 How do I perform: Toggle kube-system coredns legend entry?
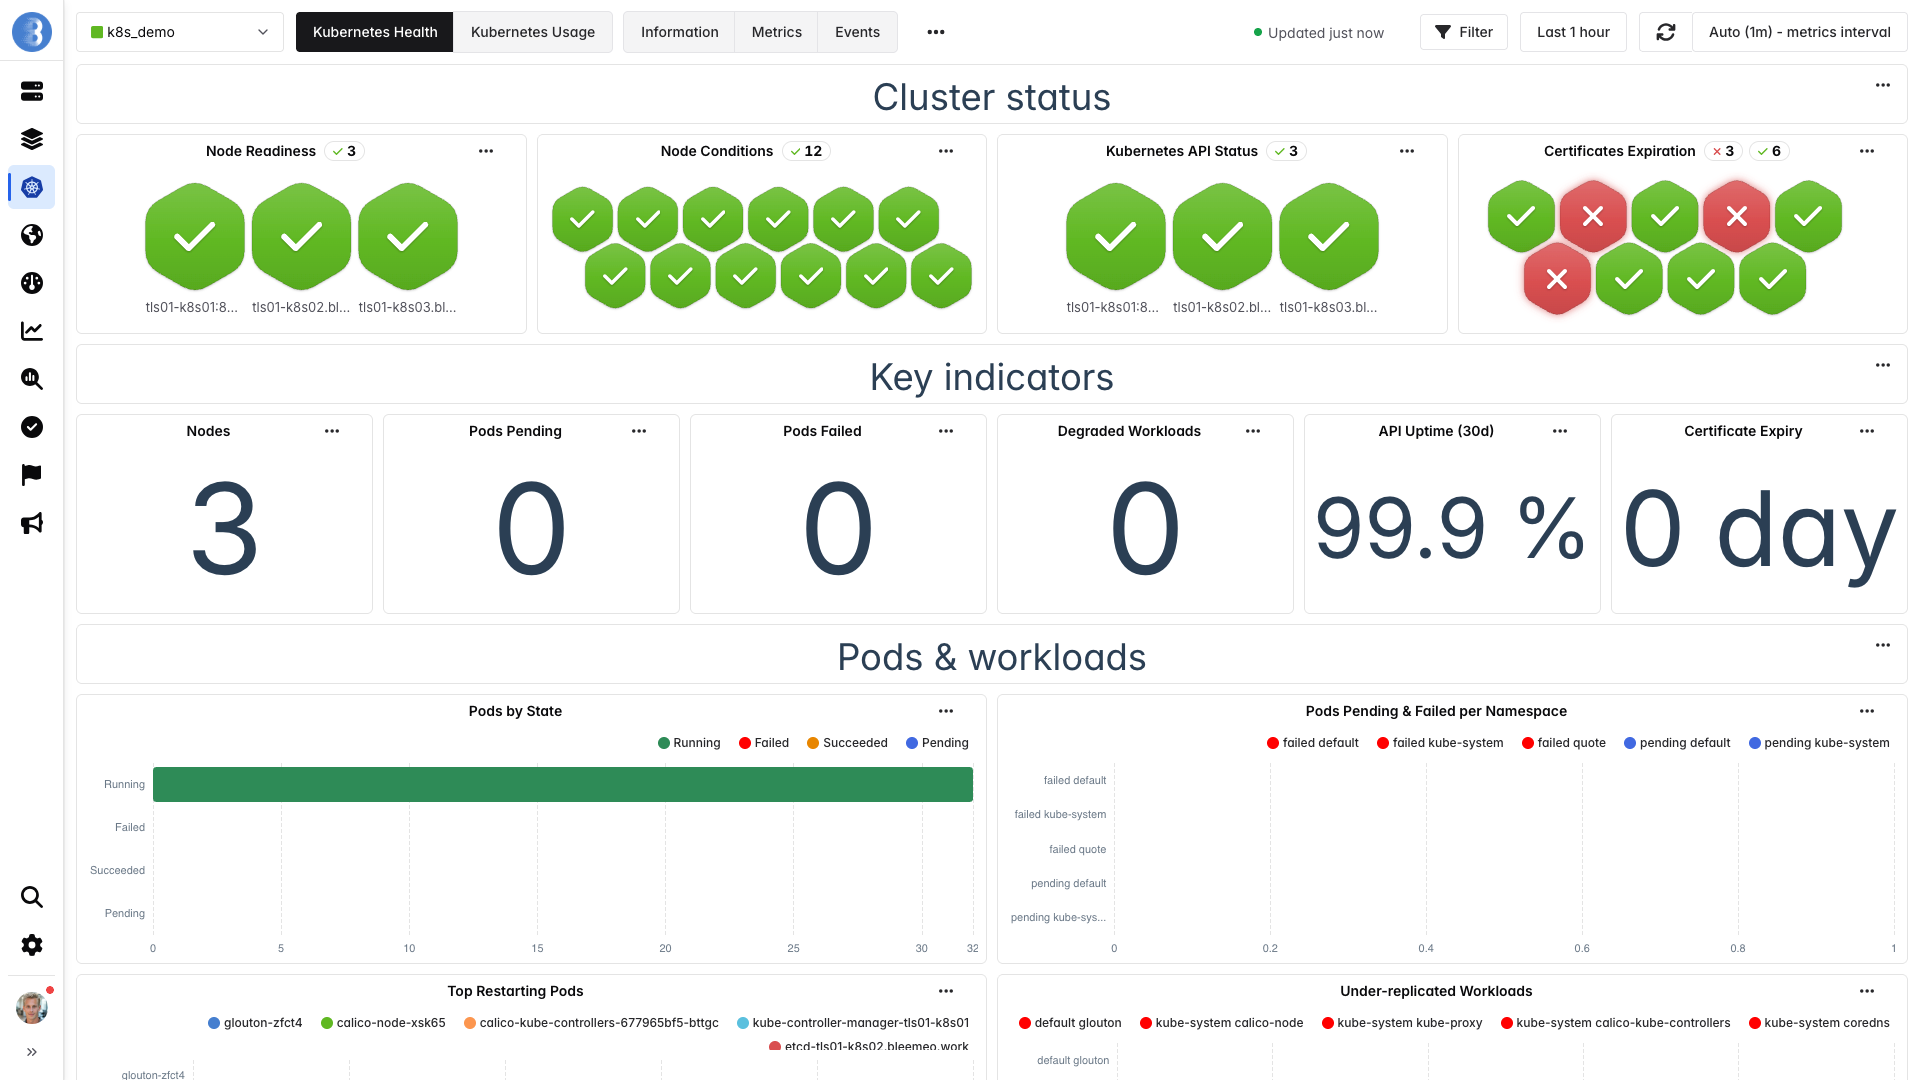(1819, 1023)
